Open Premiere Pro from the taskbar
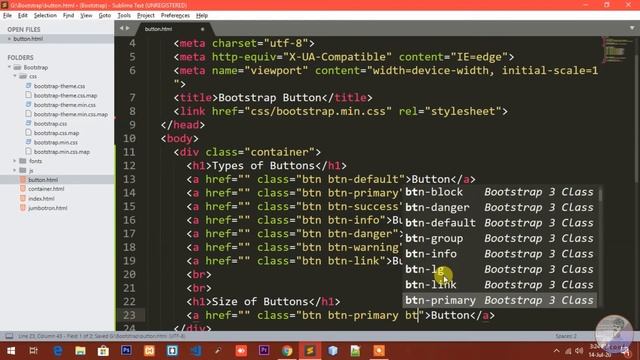 (x=264, y=351)
